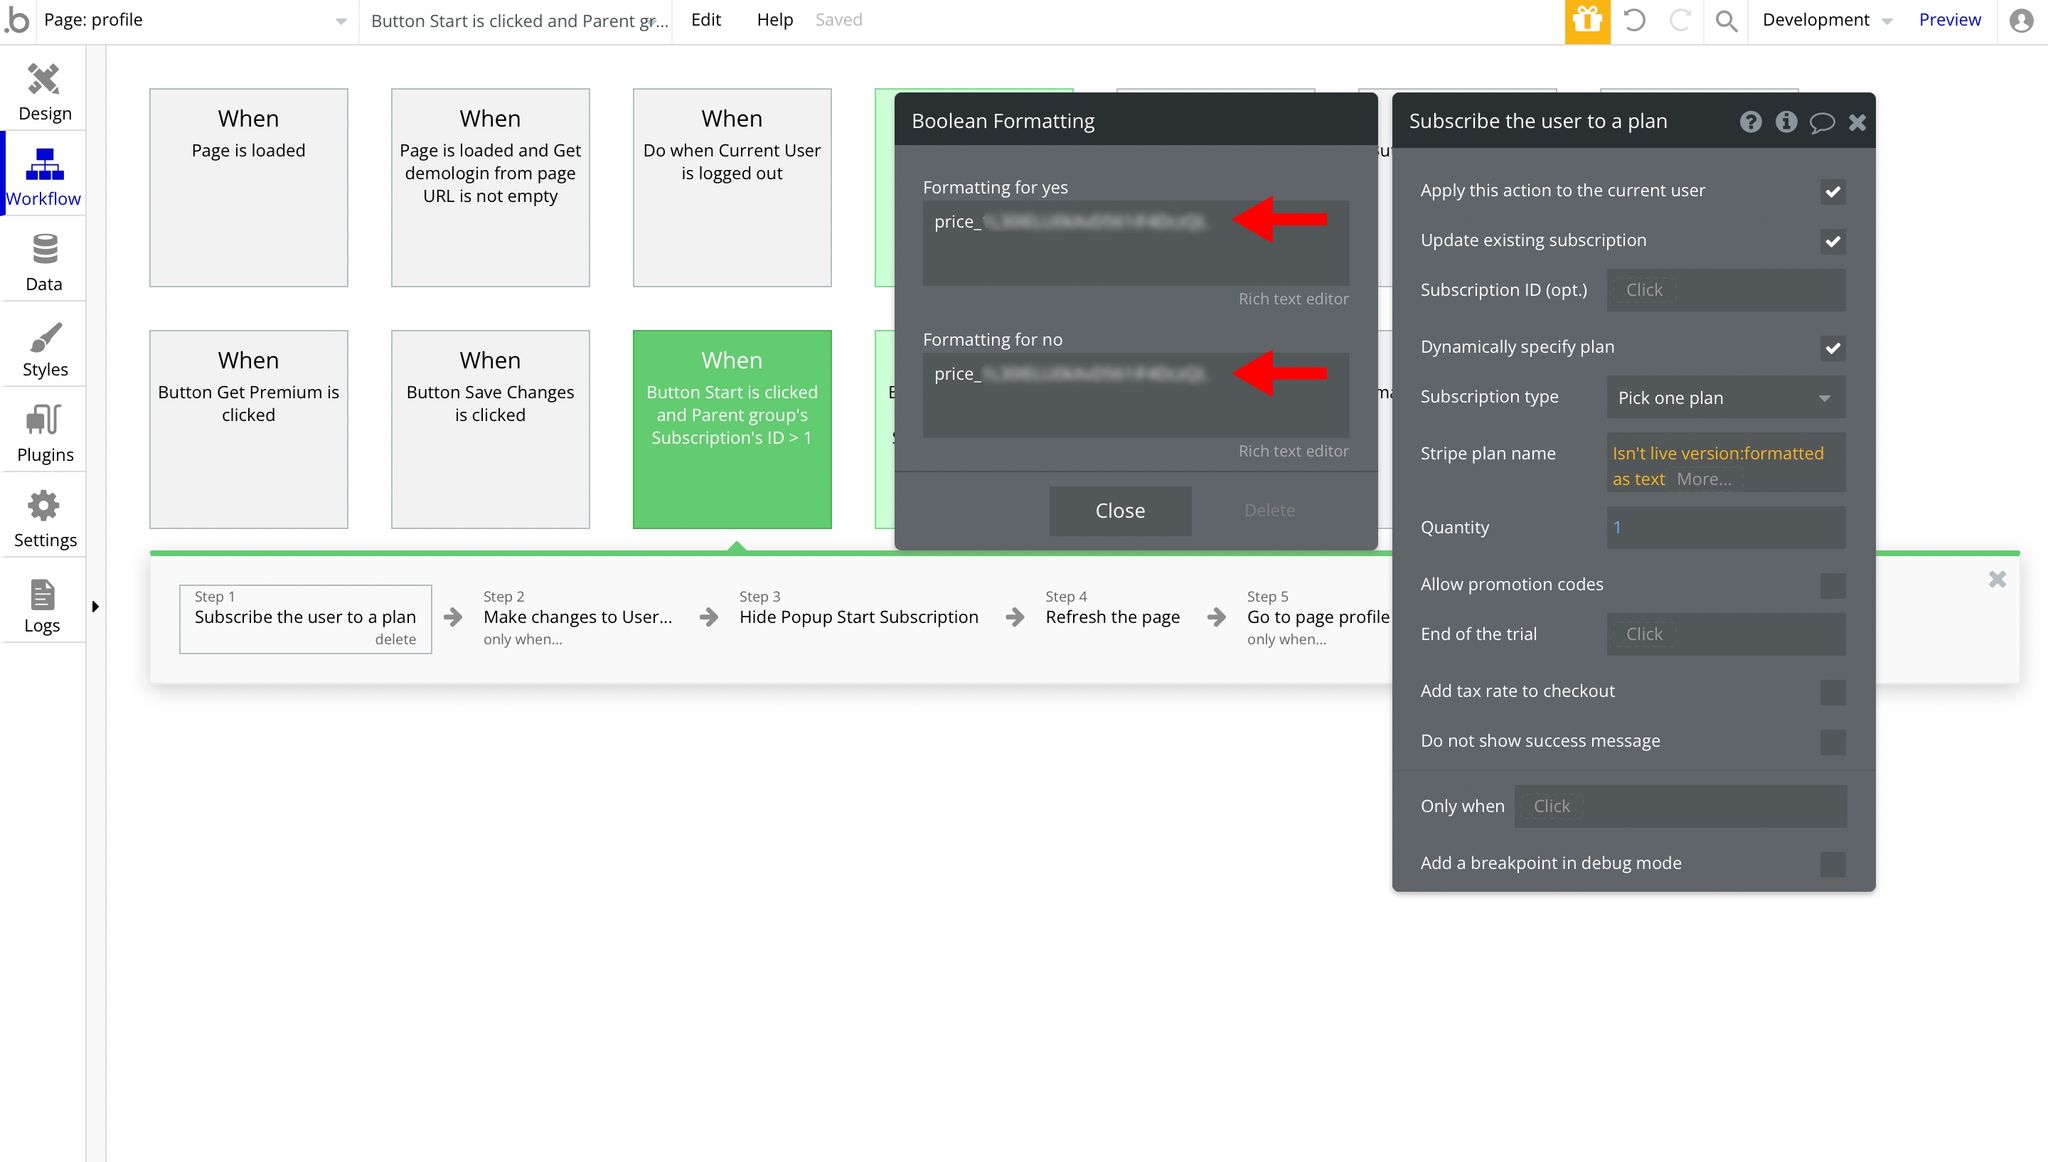This screenshot has width=2048, height=1162.
Task: Click the orange gift icon
Action: coord(1587,21)
